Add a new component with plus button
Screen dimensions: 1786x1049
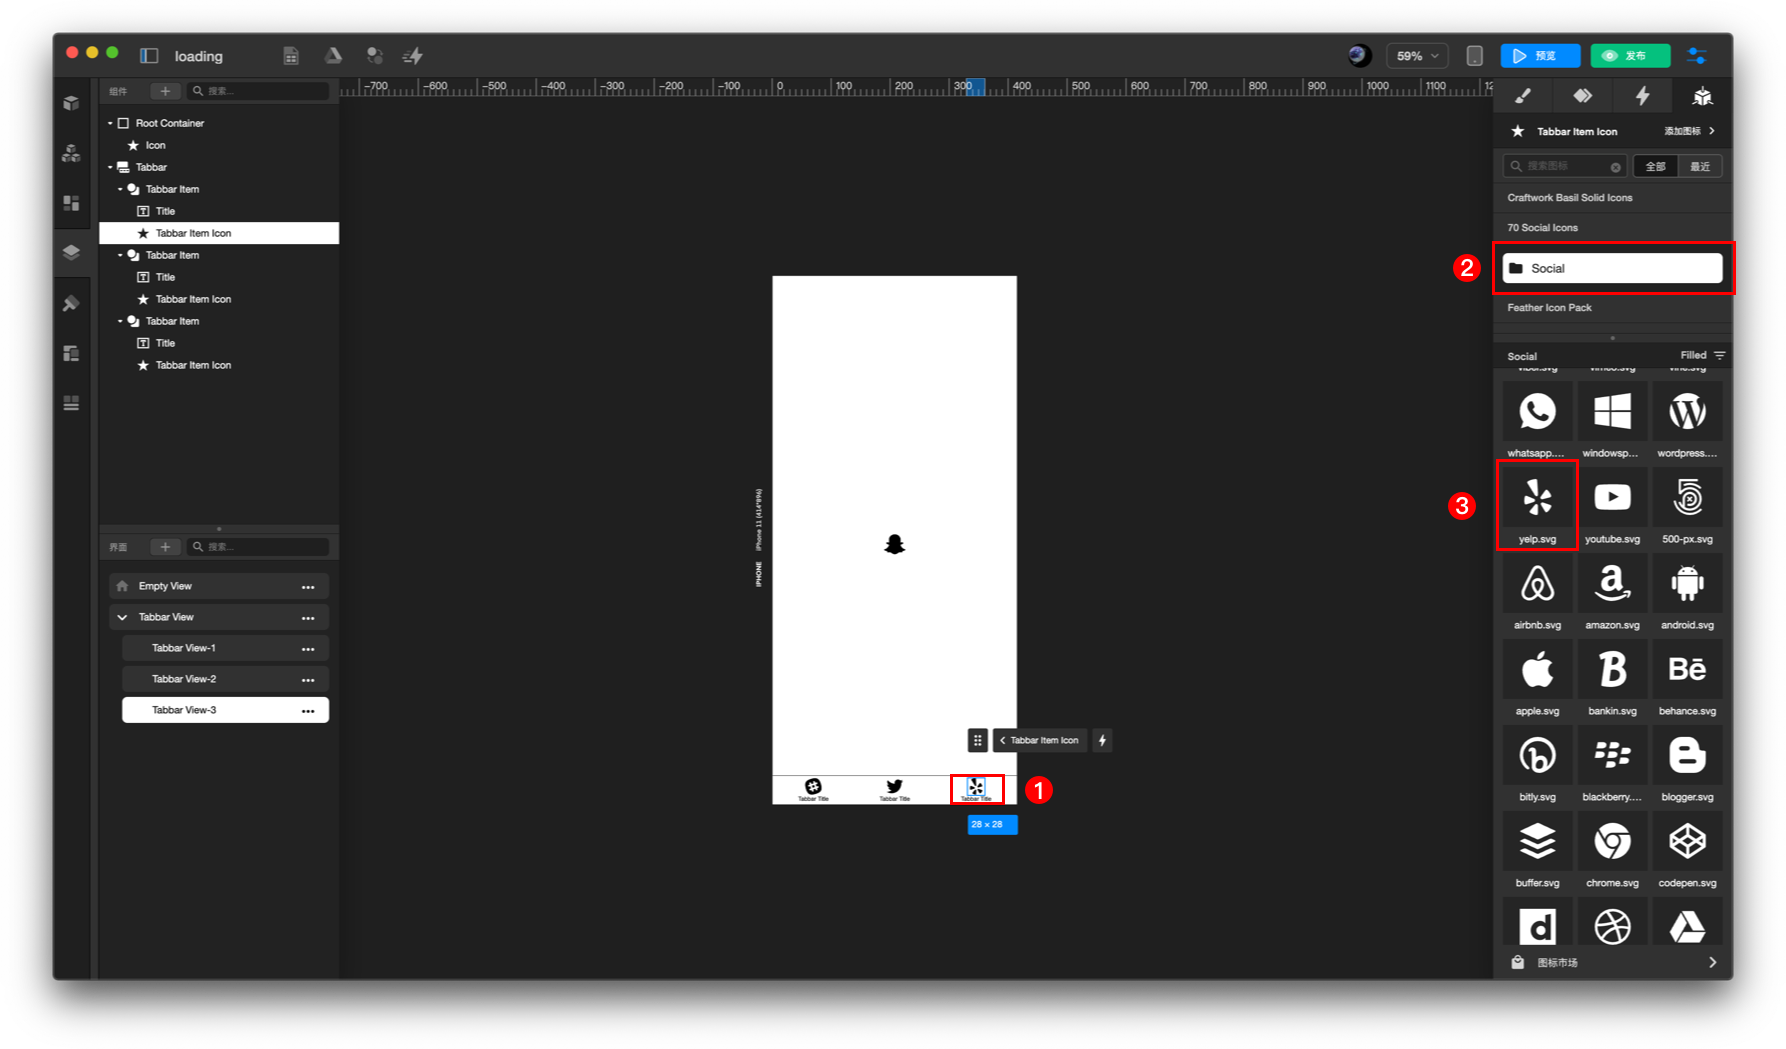click(165, 91)
